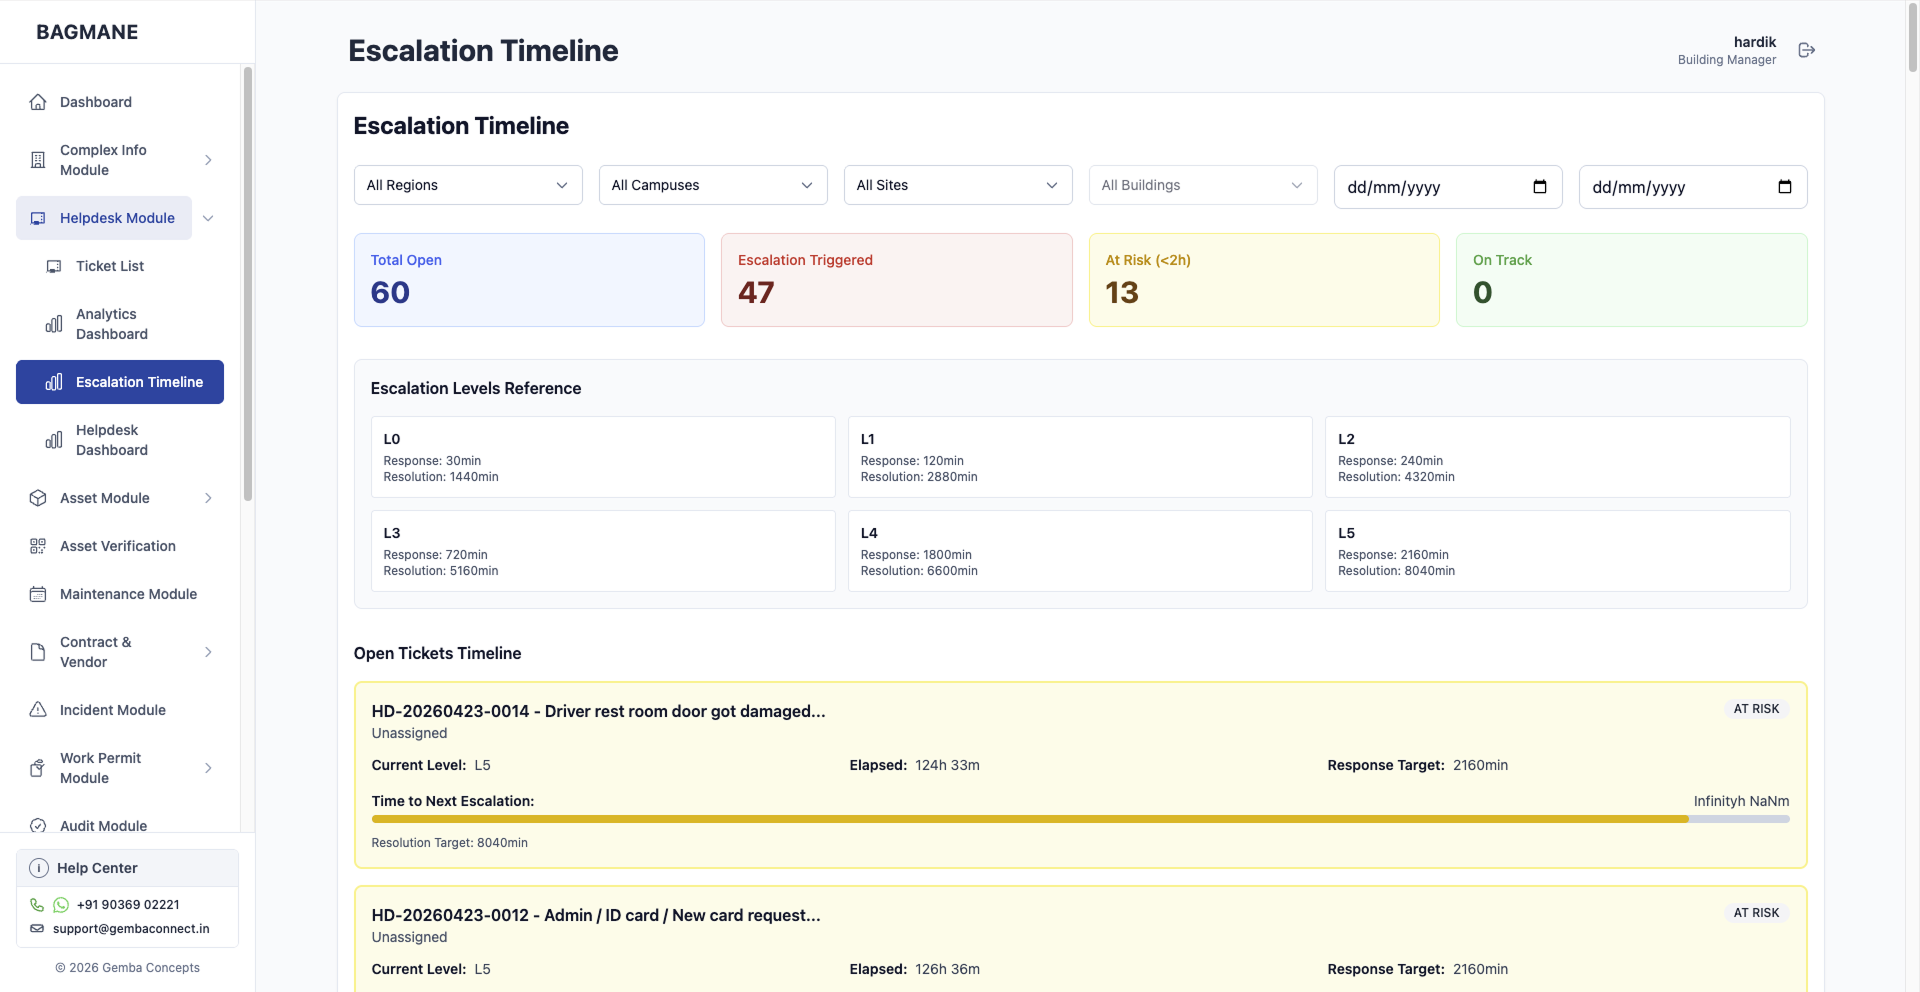Click the Audit Module check icon

coord(38,826)
